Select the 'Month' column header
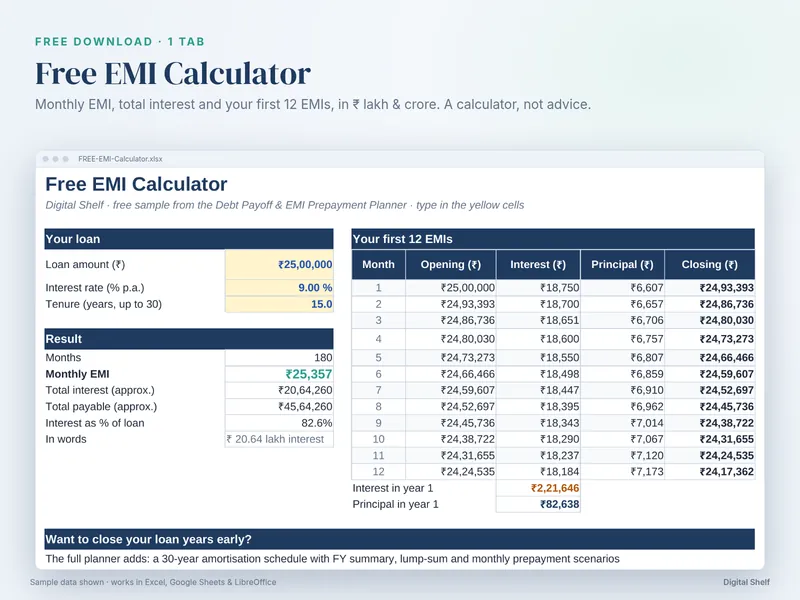This screenshot has height=600, width=800. [x=379, y=264]
